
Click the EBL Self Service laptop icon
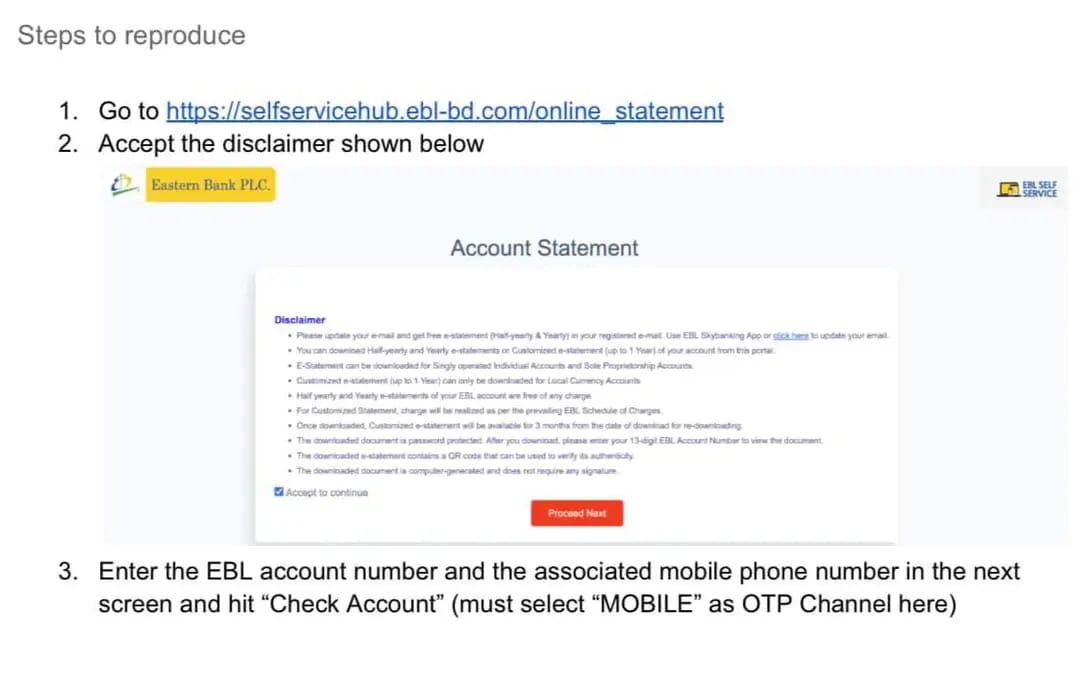coord(1009,189)
